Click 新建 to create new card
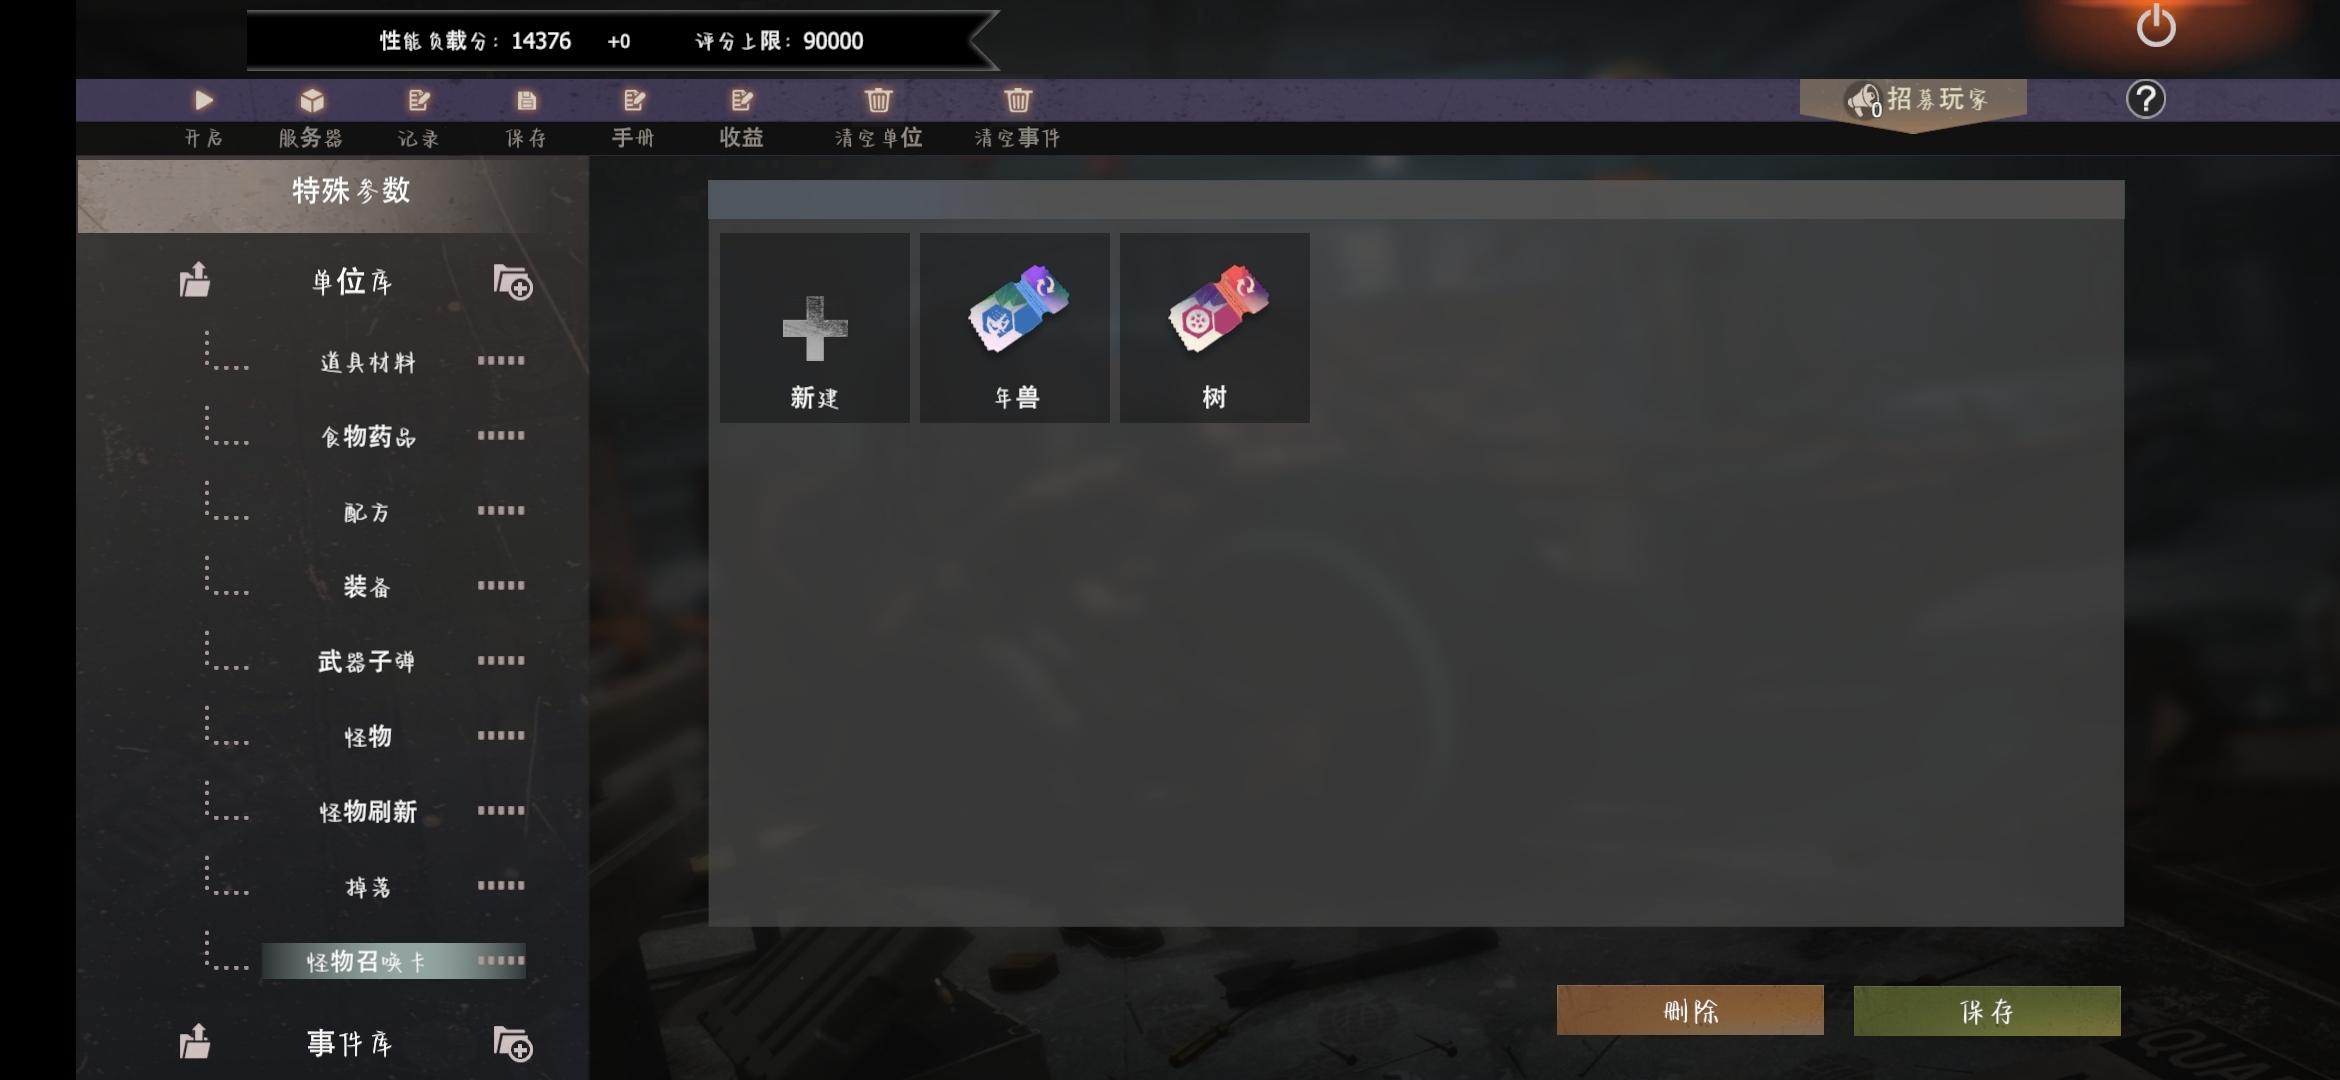The width and height of the screenshot is (2340, 1080). tap(815, 328)
